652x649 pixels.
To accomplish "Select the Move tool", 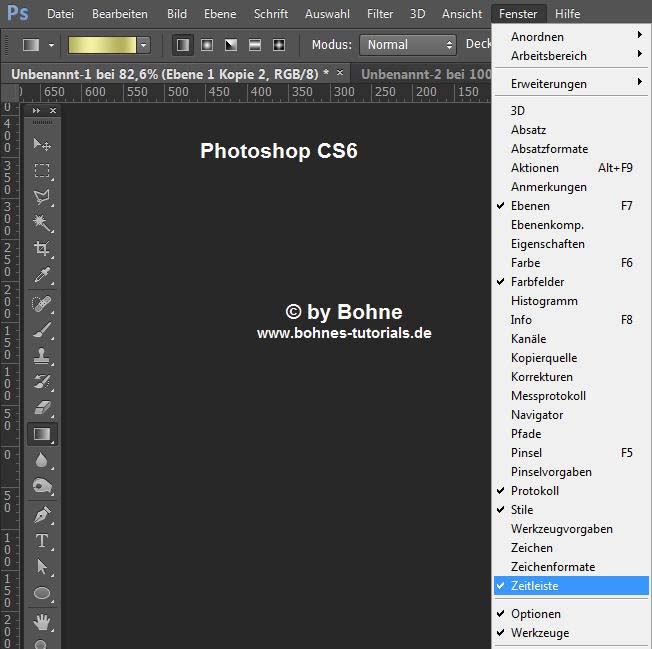I will click(42, 145).
